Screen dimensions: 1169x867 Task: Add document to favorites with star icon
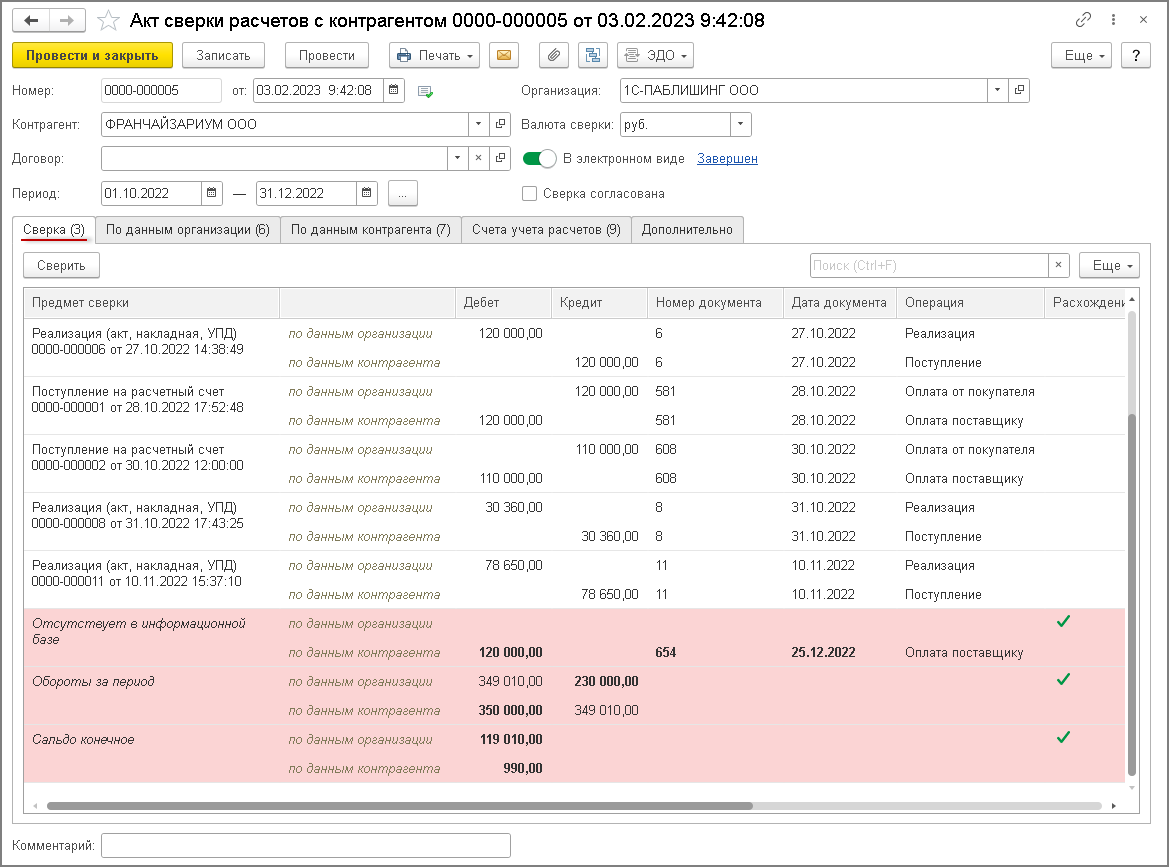click(108, 20)
